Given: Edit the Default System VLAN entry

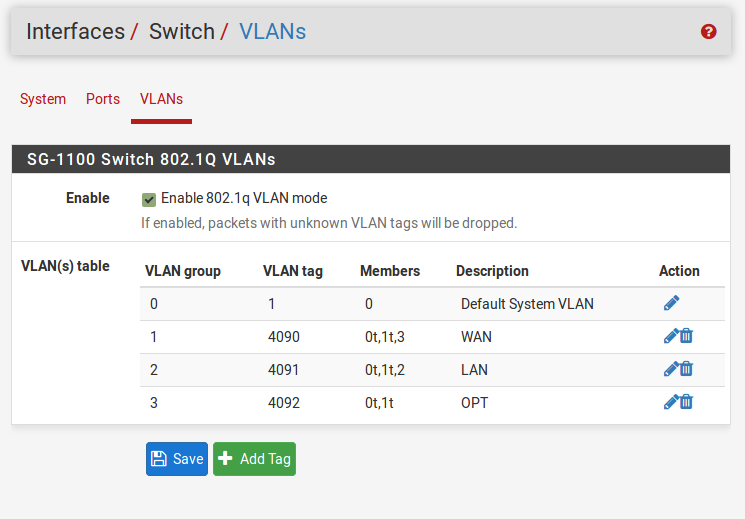Looking at the screenshot, I should 671,303.
